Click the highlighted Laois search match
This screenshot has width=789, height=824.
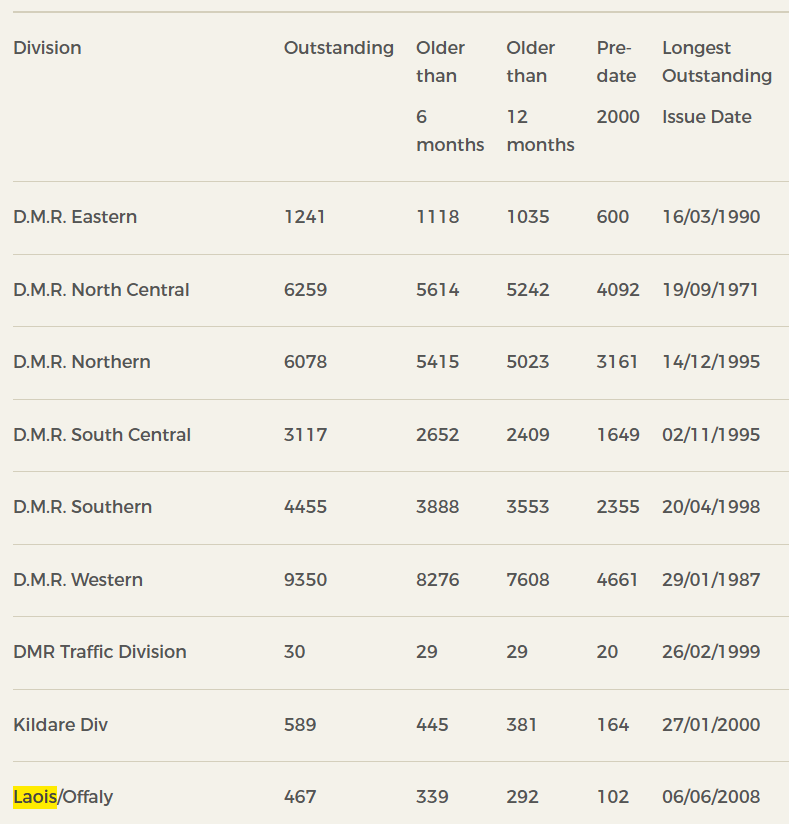click(35, 797)
